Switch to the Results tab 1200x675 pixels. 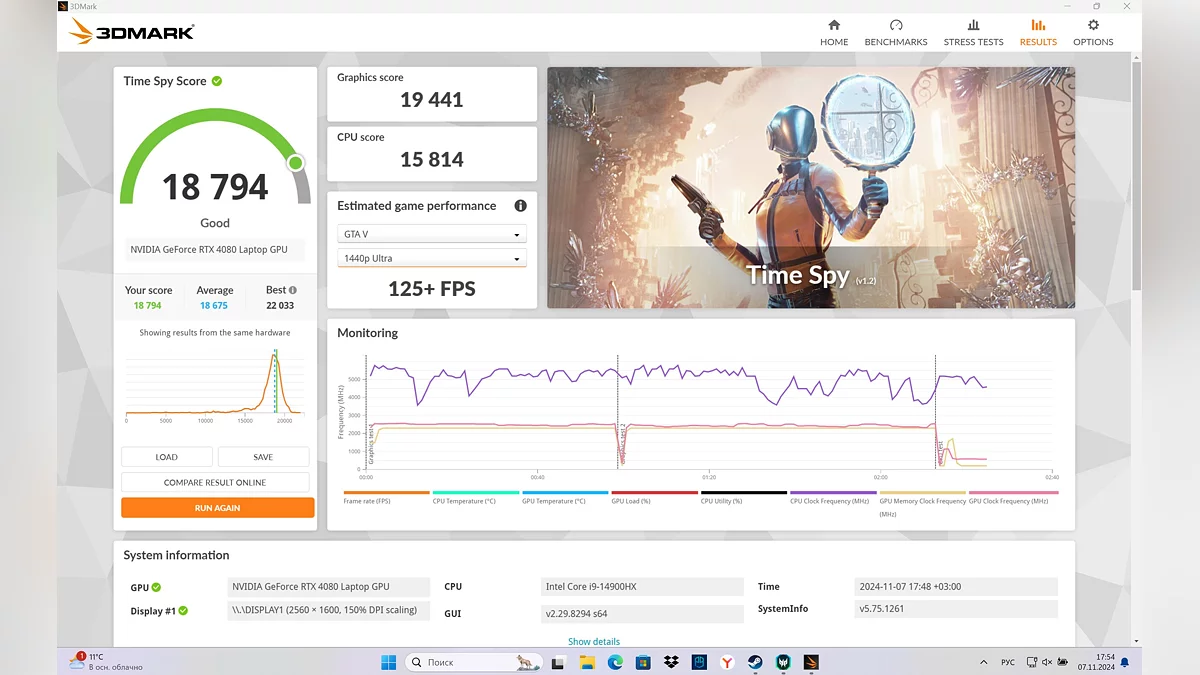coord(1038,31)
